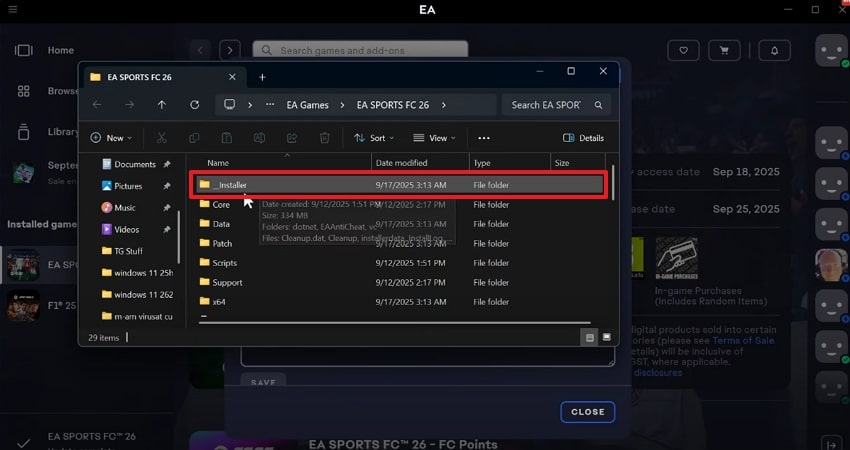Go forward in the EA app navigation
Image resolution: width=850 pixels, height=450 pixels.
coord(230,50)
